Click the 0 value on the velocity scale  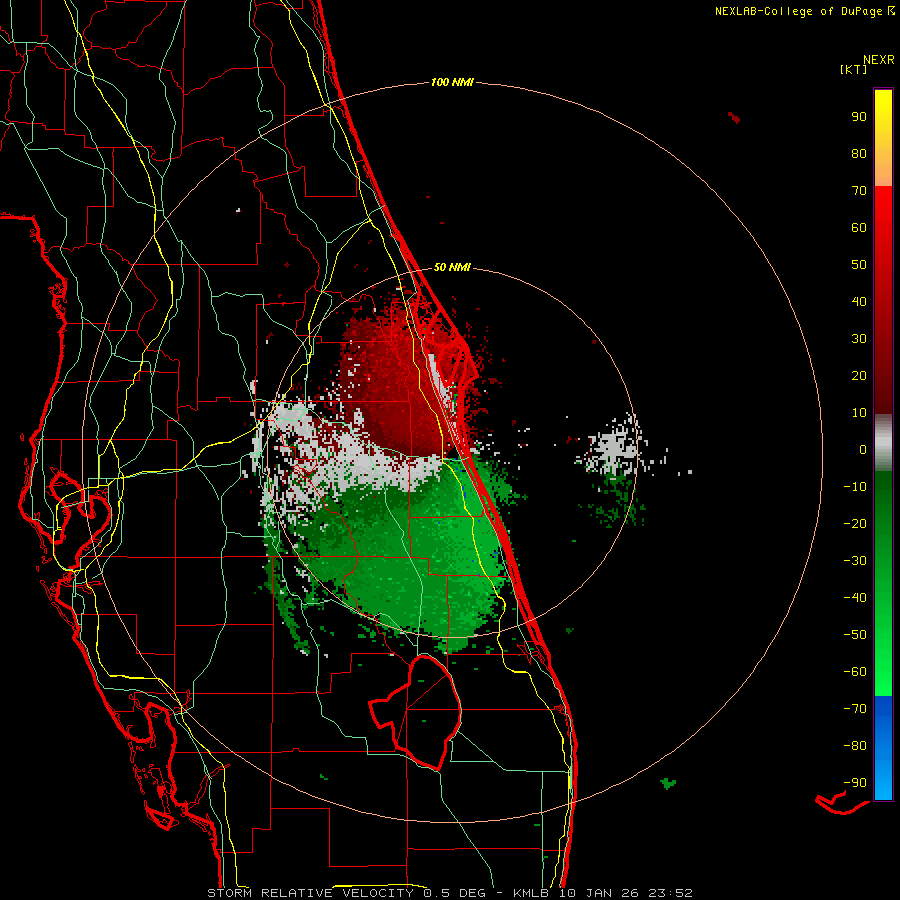pyautogui.click(x=863, y=450)
